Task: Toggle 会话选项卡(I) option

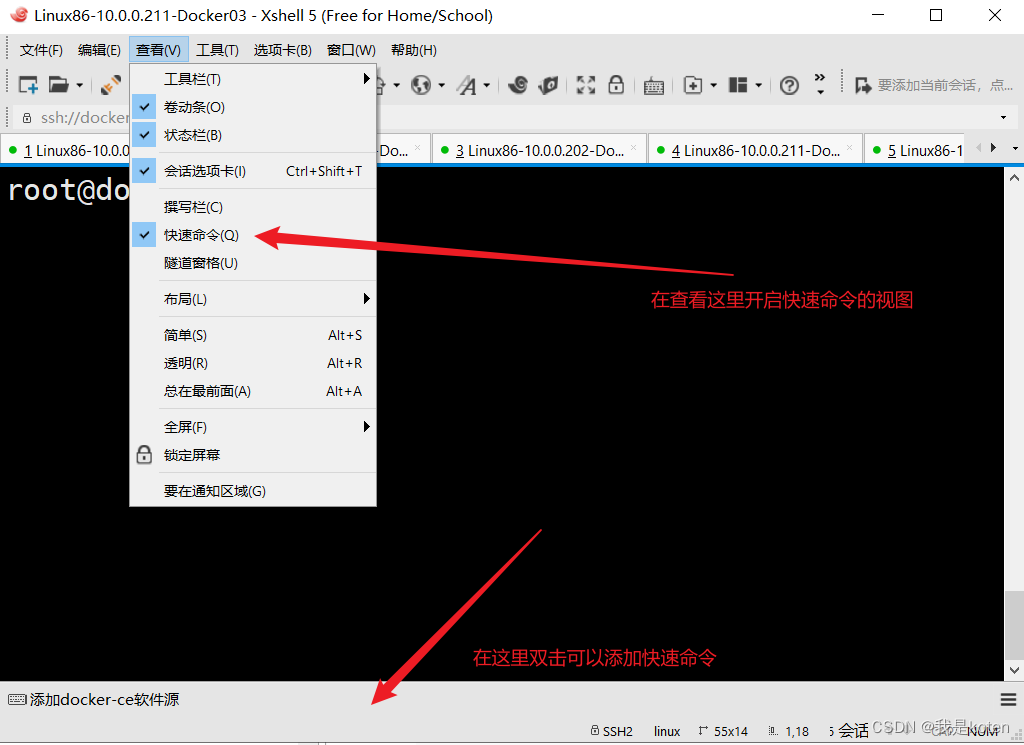Action: click(253, 171)
